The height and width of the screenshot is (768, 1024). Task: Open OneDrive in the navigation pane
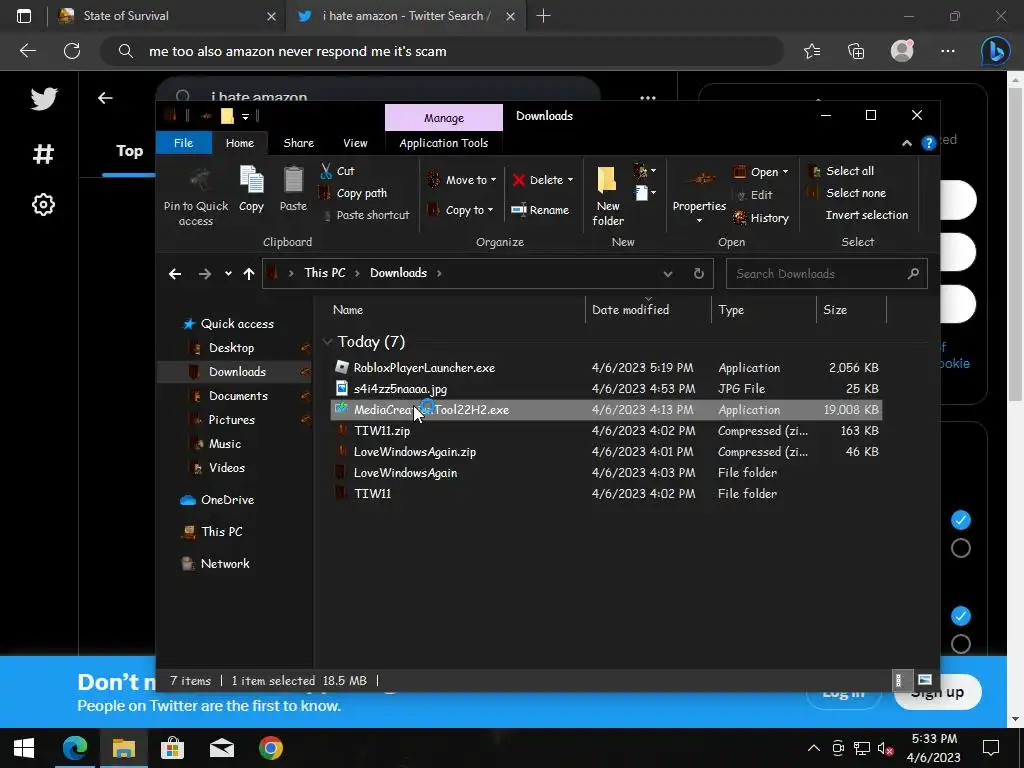pyautogui.click(x=227, y=500)
